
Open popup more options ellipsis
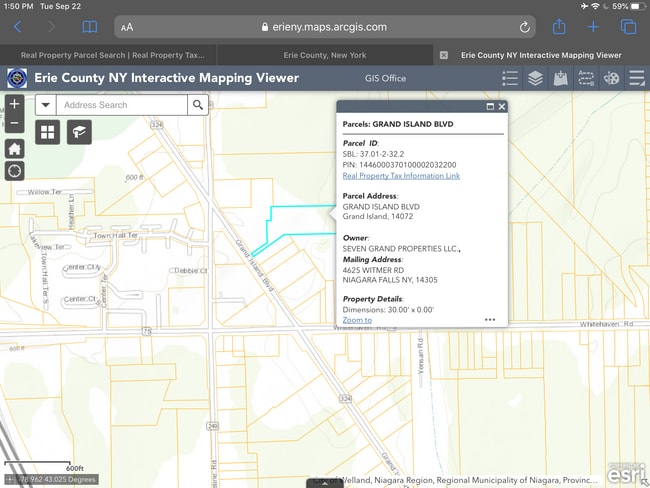tap(490, 320)
